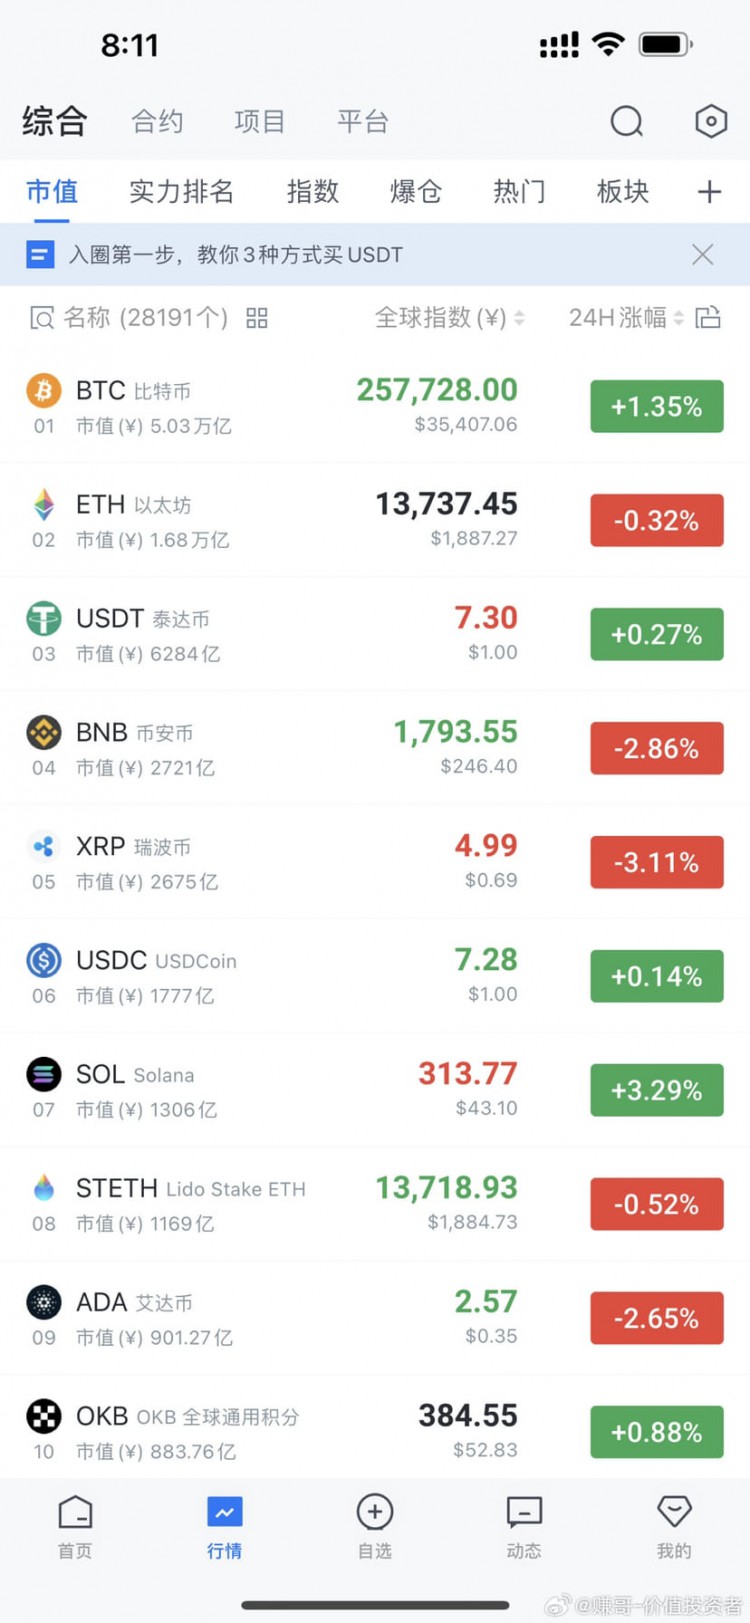Toggle ETH -0.32% change badge
This screenshot has height=1623, width=750.
tap(657, 520)
